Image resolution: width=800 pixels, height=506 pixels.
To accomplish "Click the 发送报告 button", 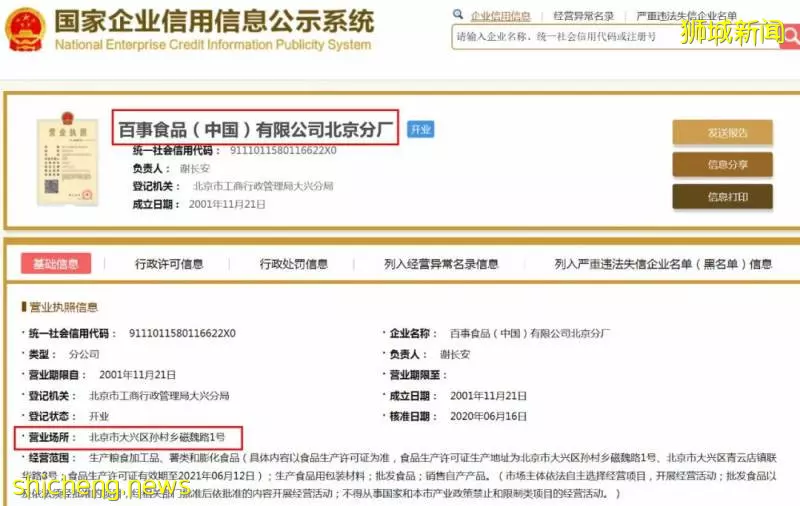I will click(722, 133).
